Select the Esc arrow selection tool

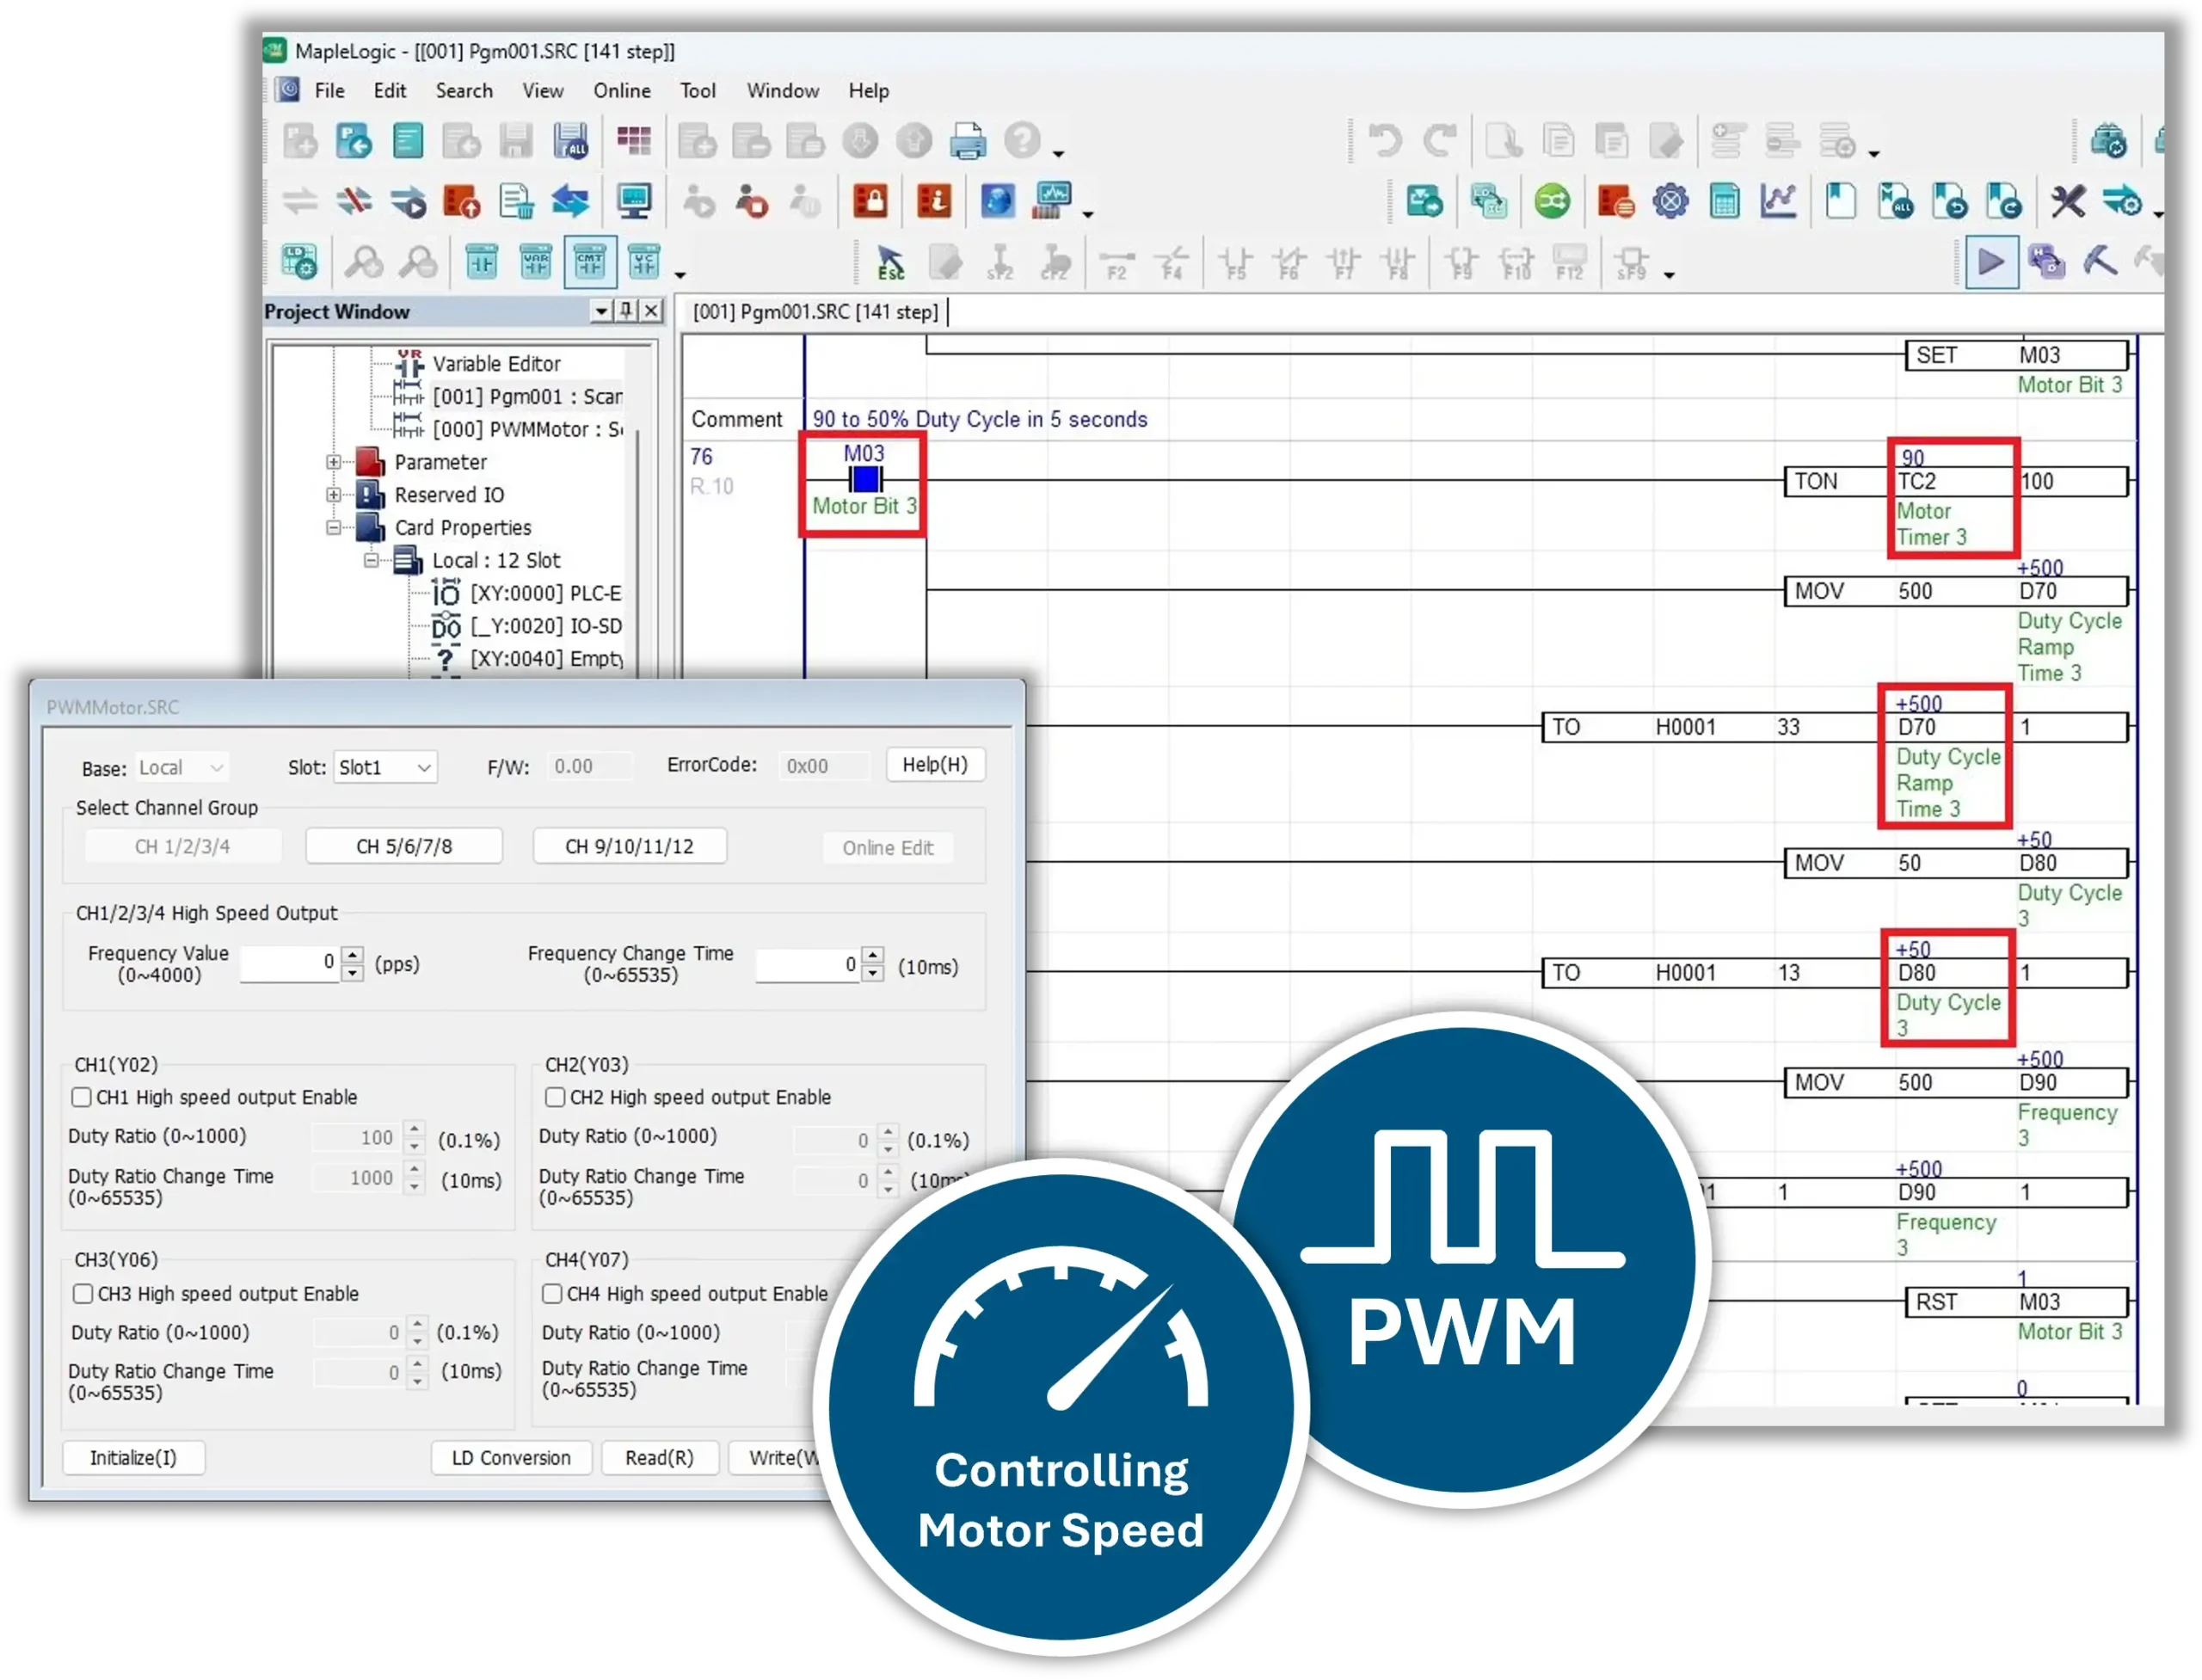point(889,262)
